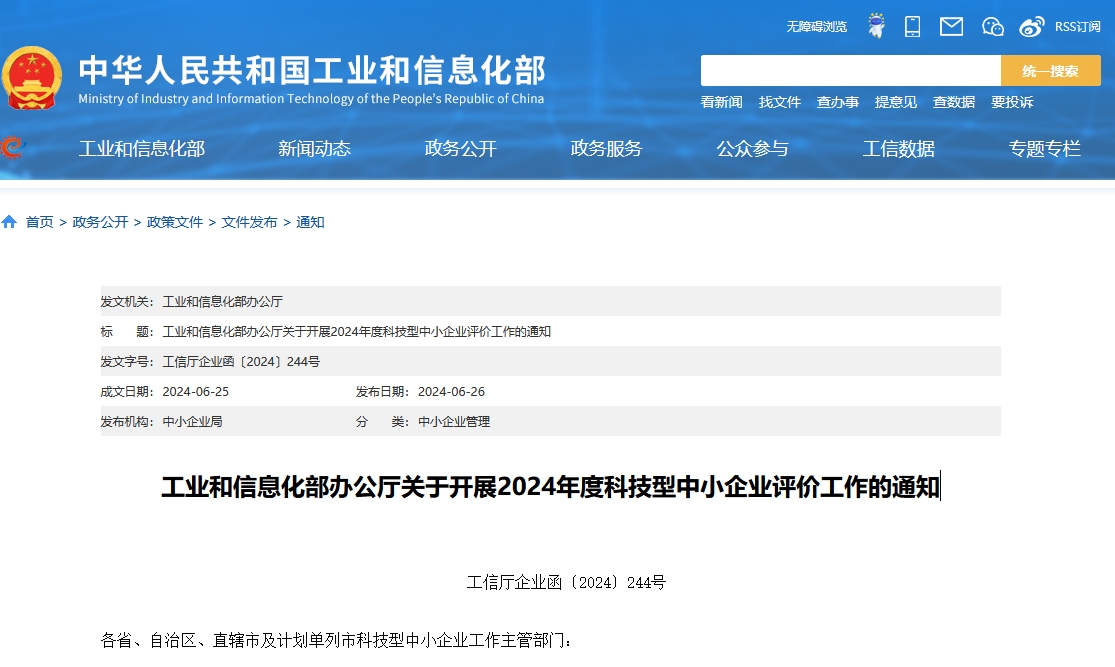
Task: Click the mobile phone version icon
Action: [911, 26]
